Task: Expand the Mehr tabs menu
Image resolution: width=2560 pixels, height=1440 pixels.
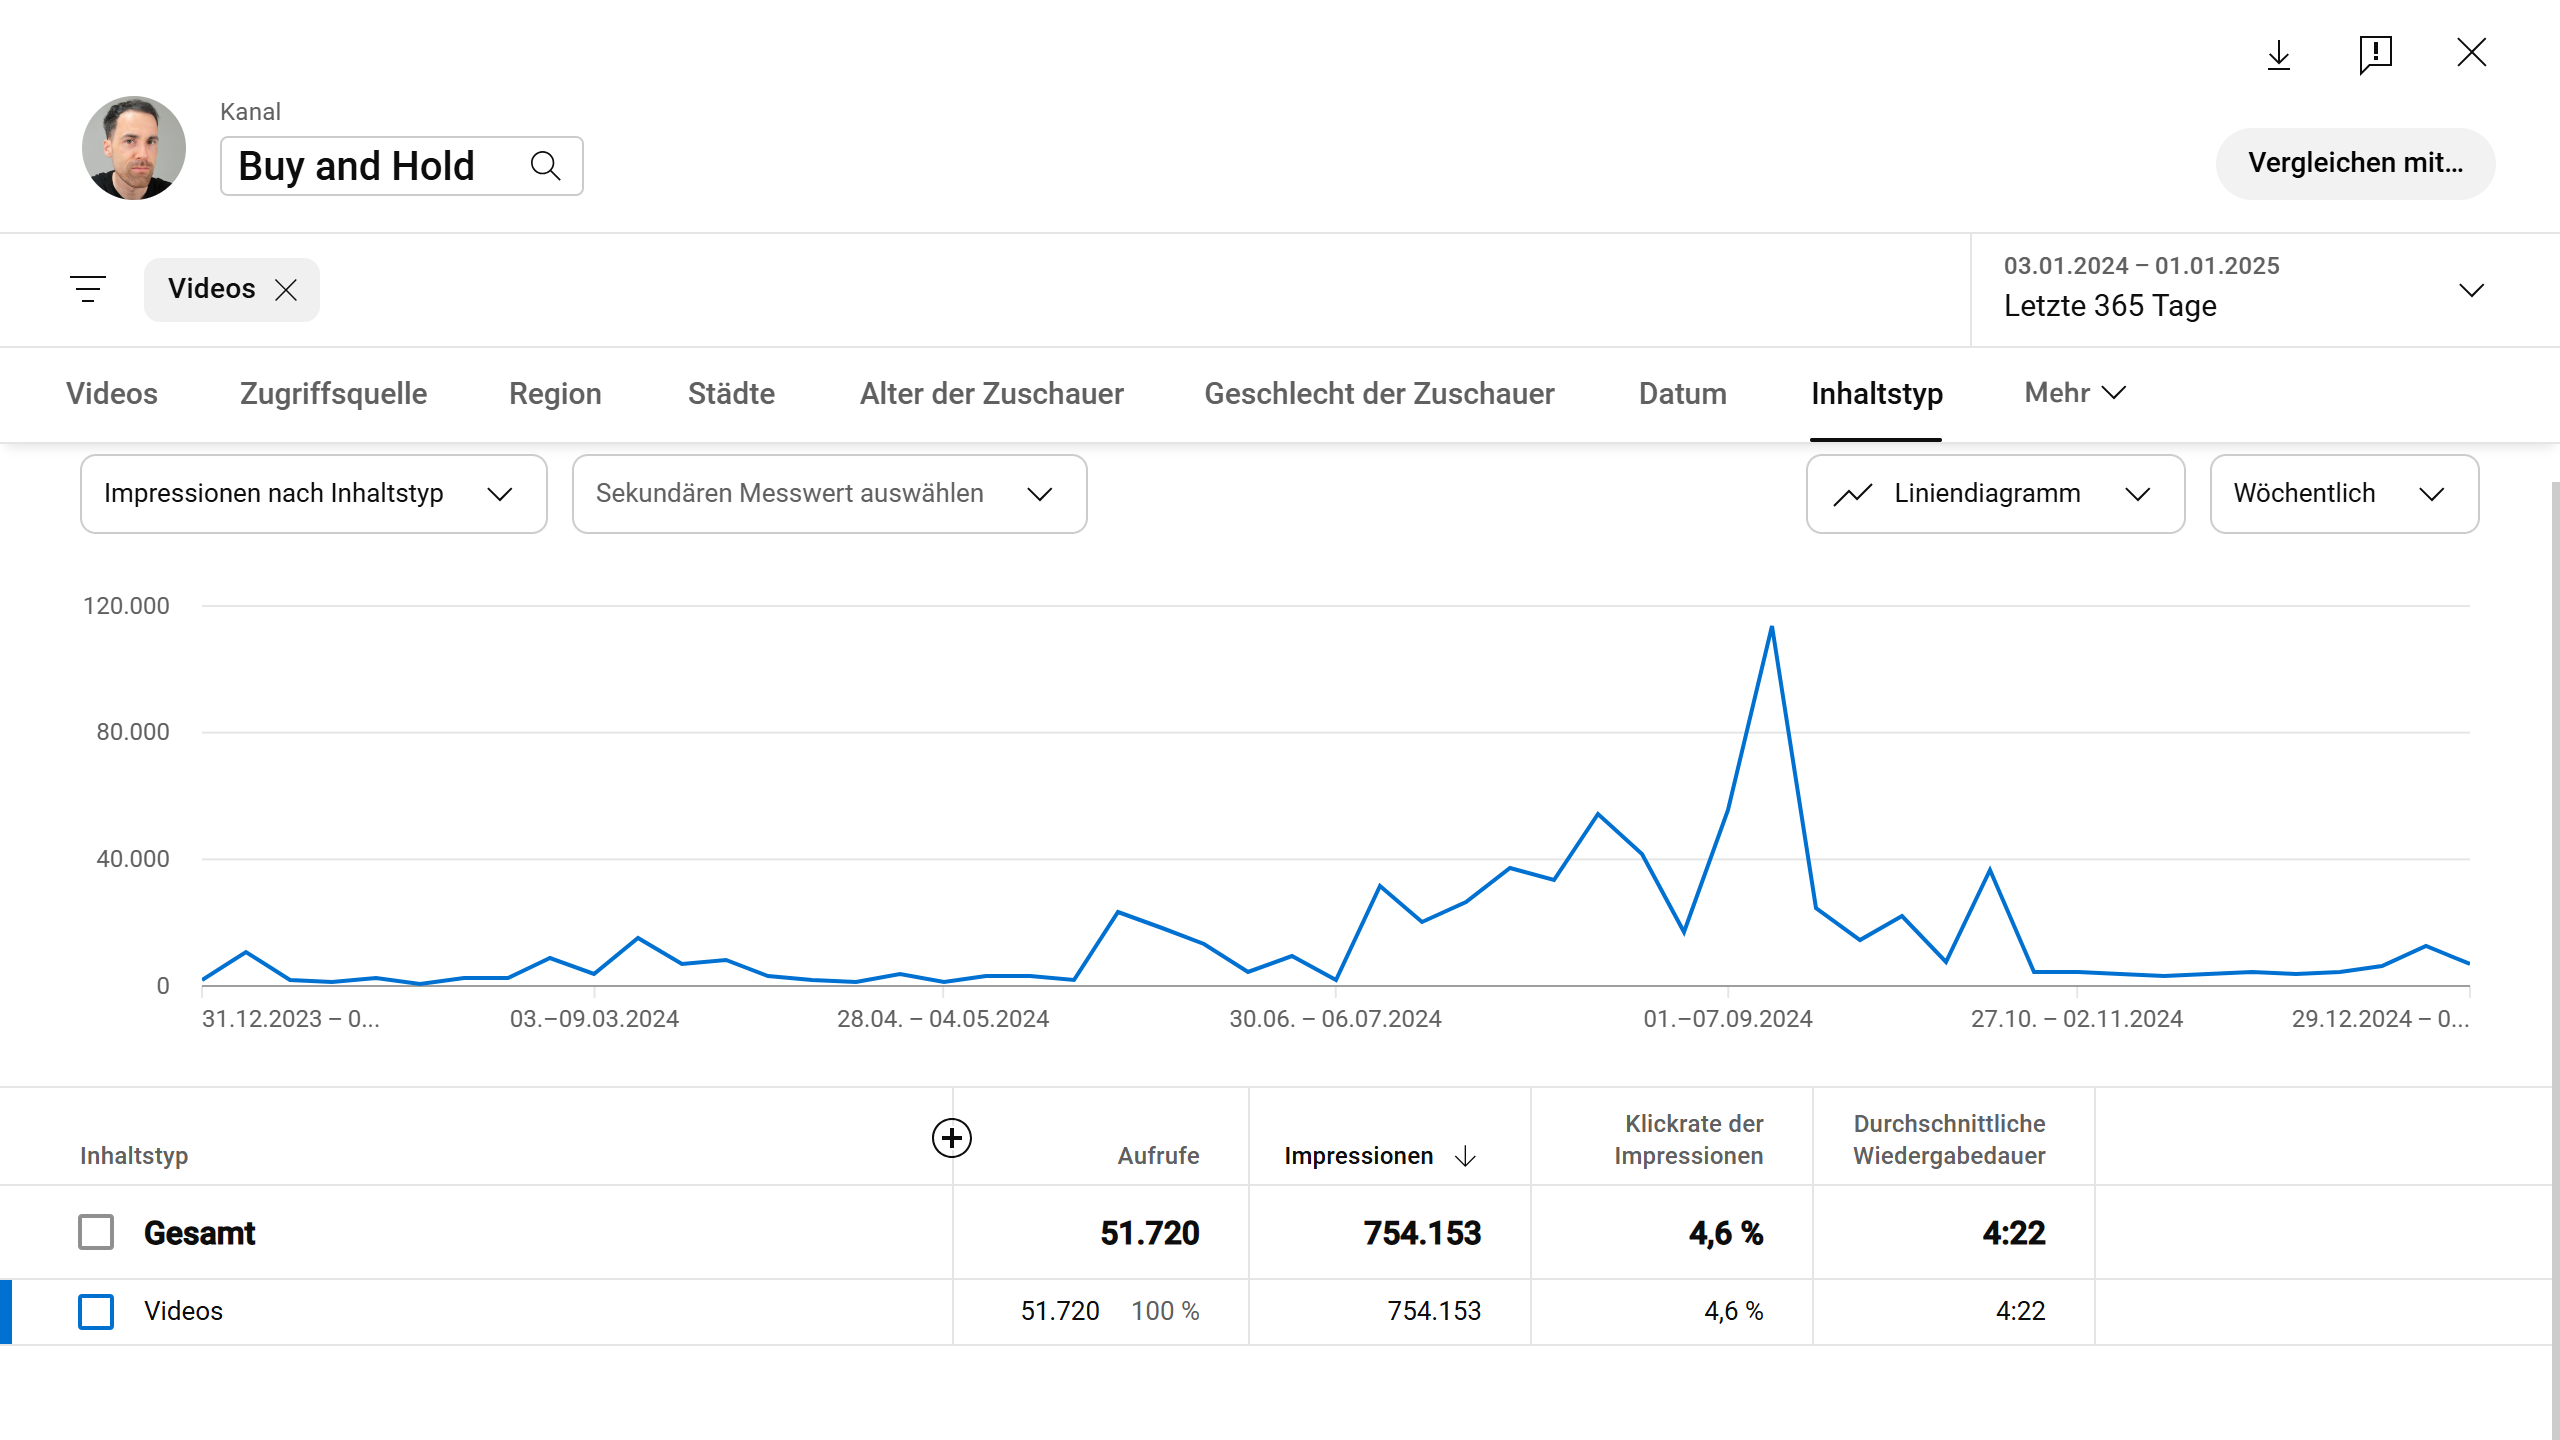Action: click(2074, 393)
